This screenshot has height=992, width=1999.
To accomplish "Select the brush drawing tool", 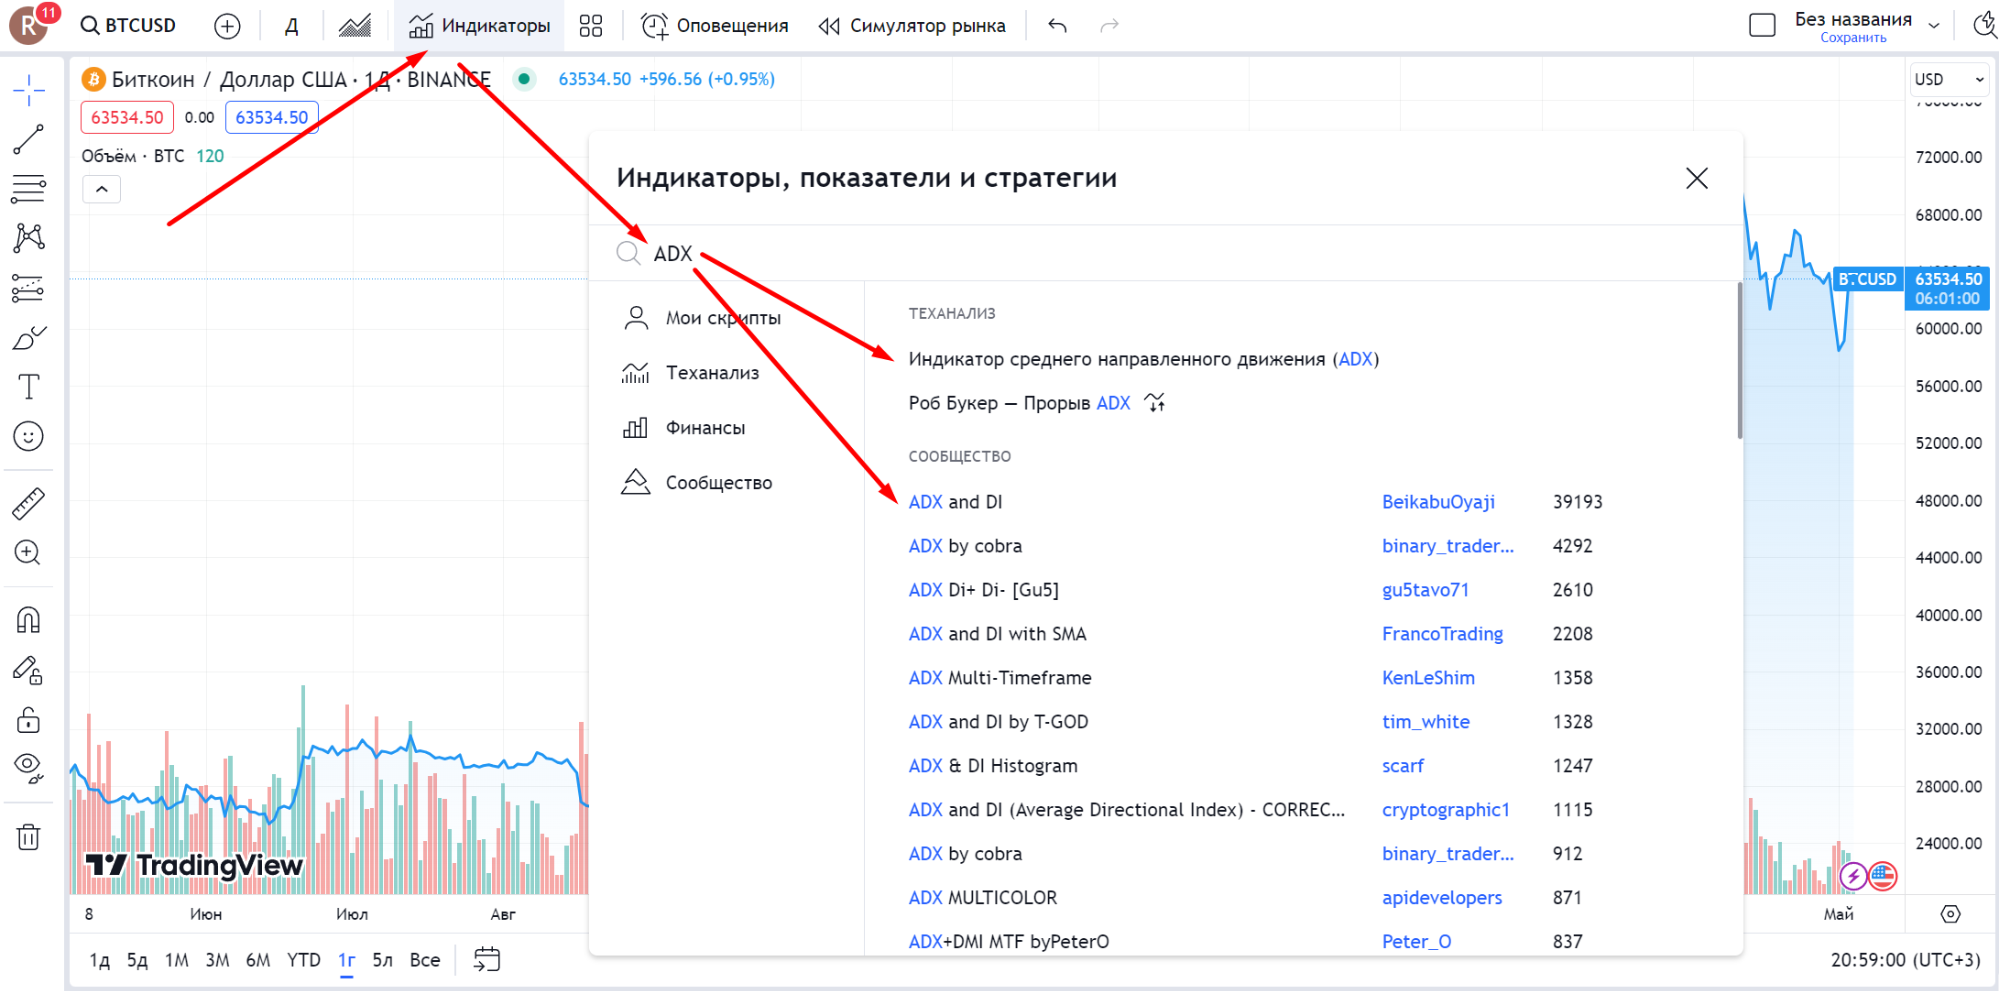I will pyautogui.click(x=30, y=337).
